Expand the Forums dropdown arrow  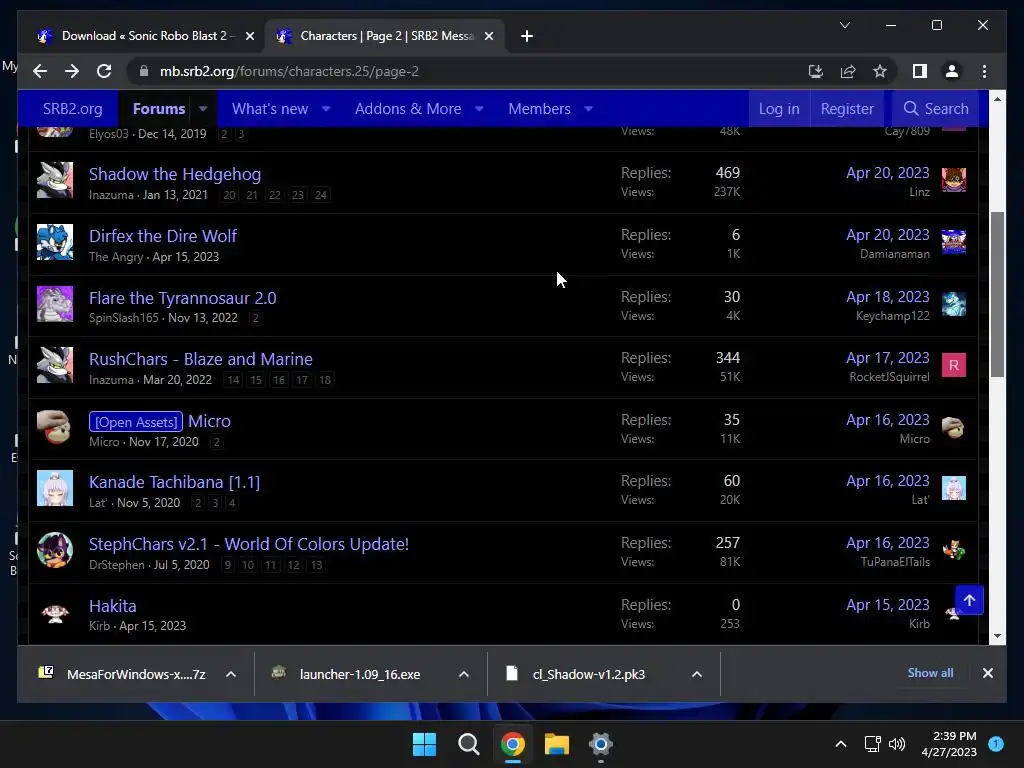point(203,109)
